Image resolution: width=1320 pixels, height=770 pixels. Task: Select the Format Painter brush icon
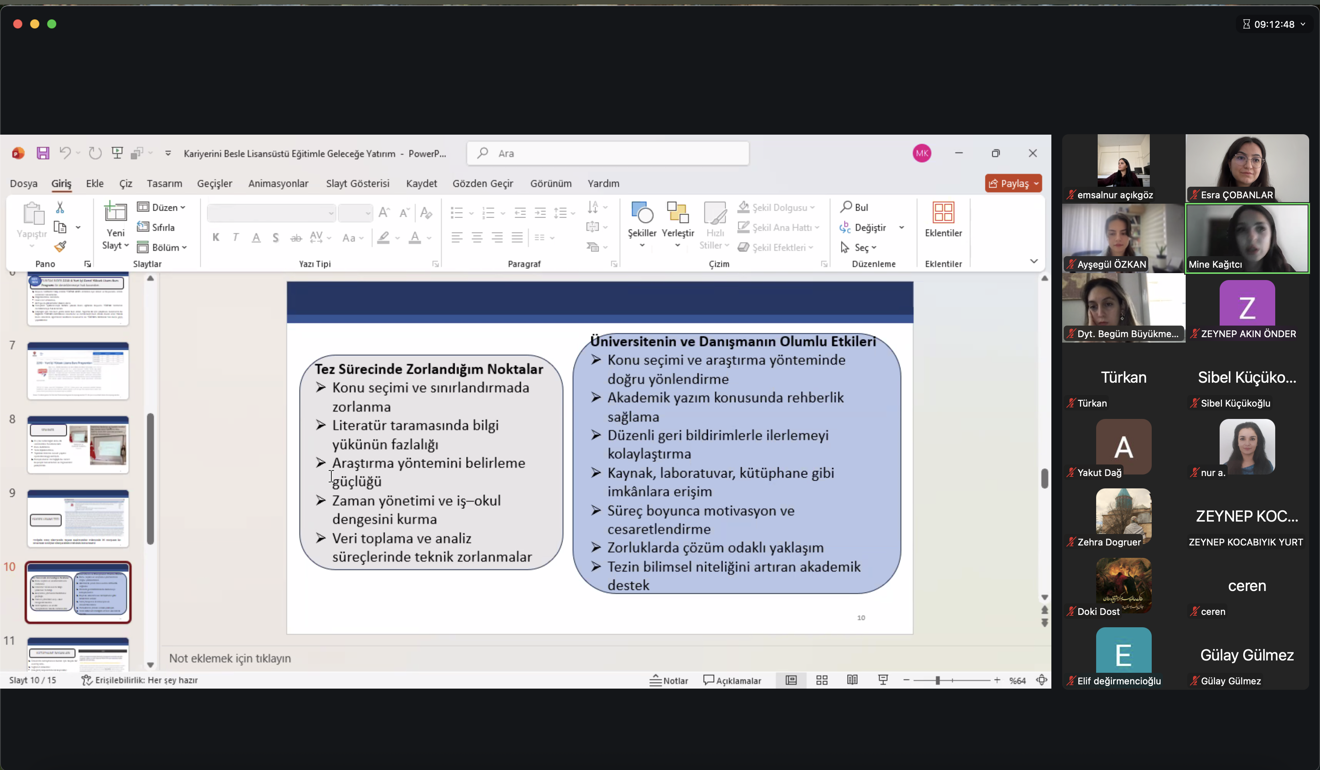point(60,247)
